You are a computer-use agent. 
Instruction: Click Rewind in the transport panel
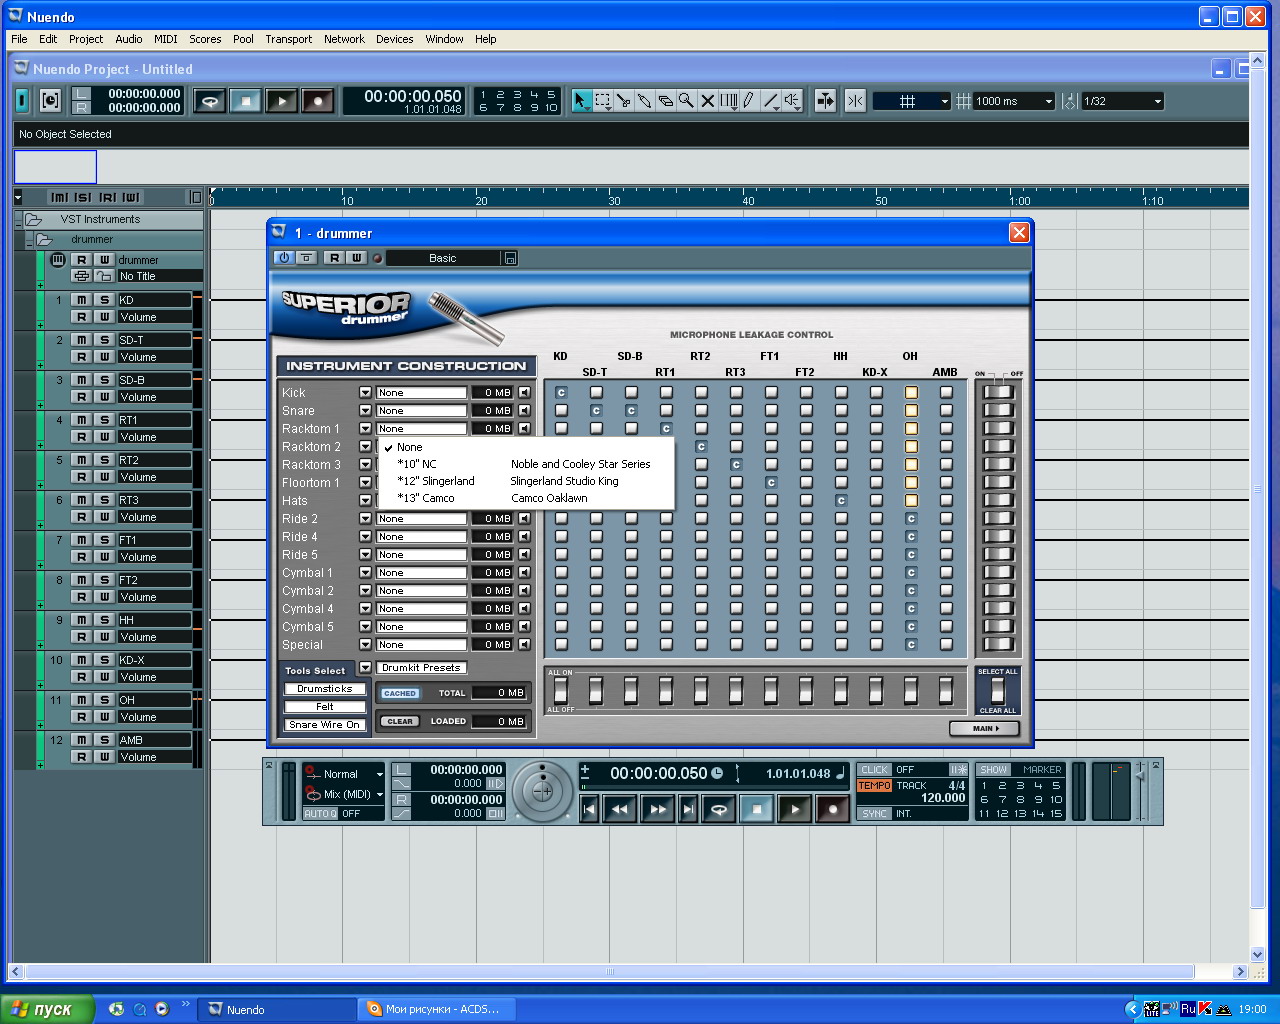pyautogui.click(x=620, y=809)
